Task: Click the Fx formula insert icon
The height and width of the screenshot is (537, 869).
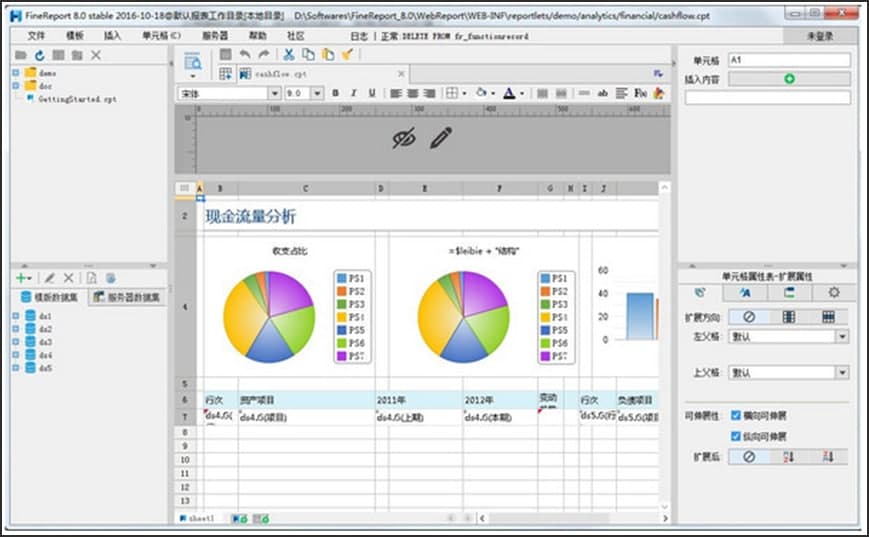Action: tap(640, 93)
